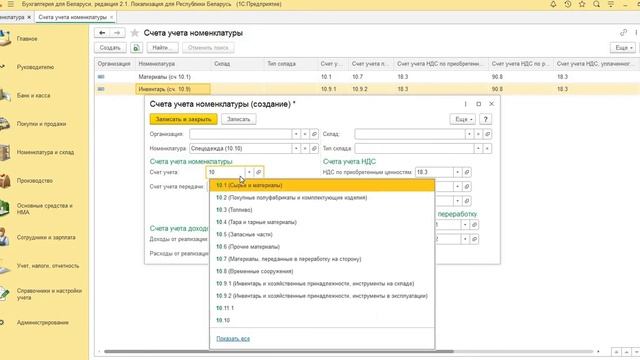Select 10.4 (Тара и тарные материалы)
This screenshot has width=640, height=360.
coord(322,222)
